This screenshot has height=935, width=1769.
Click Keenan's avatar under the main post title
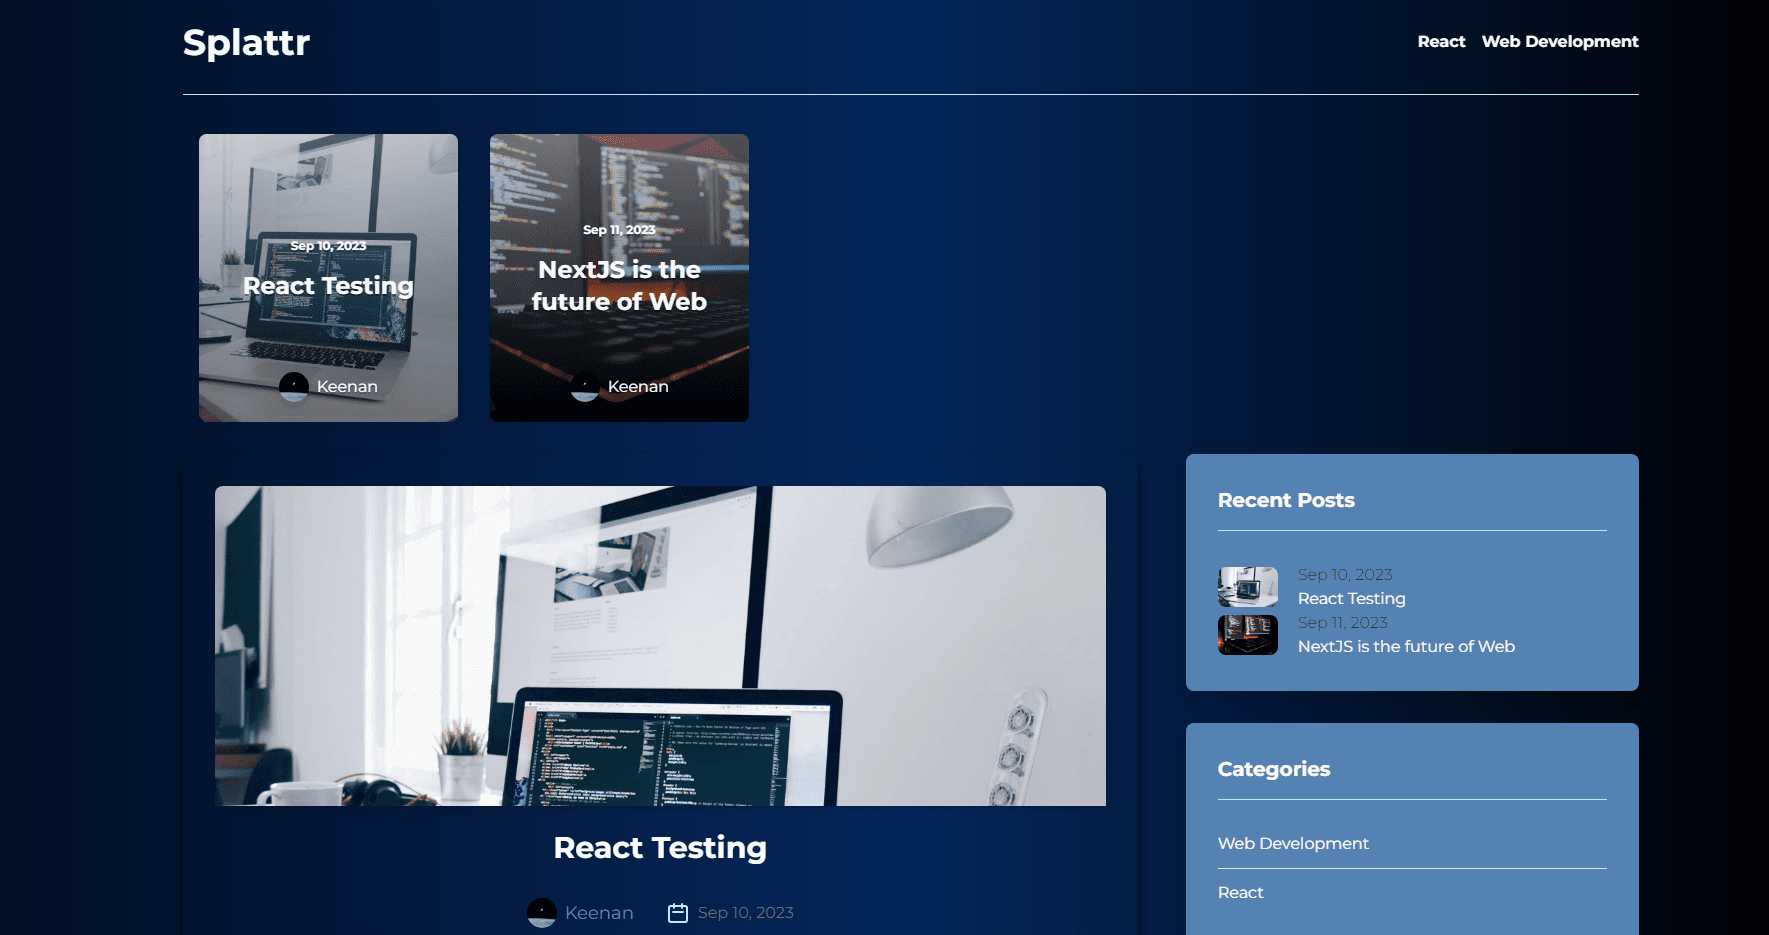coord(542,913)
